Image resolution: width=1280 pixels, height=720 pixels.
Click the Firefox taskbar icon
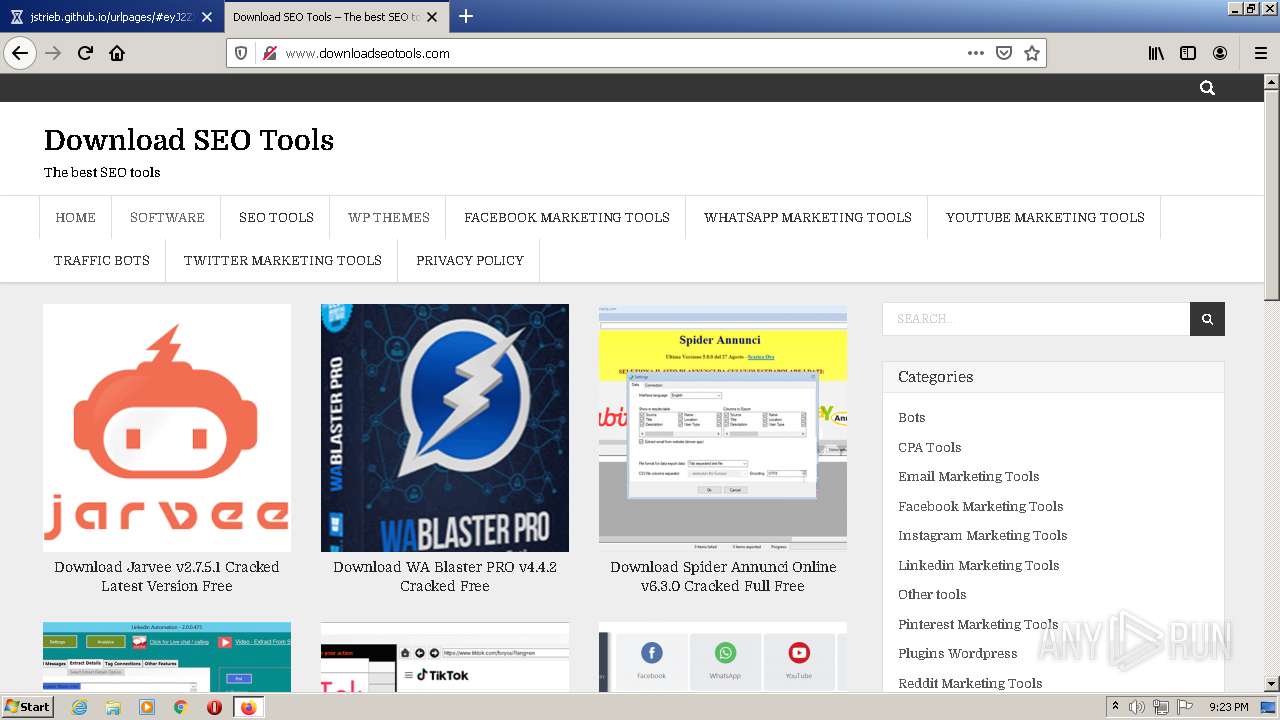pos(248,707)
